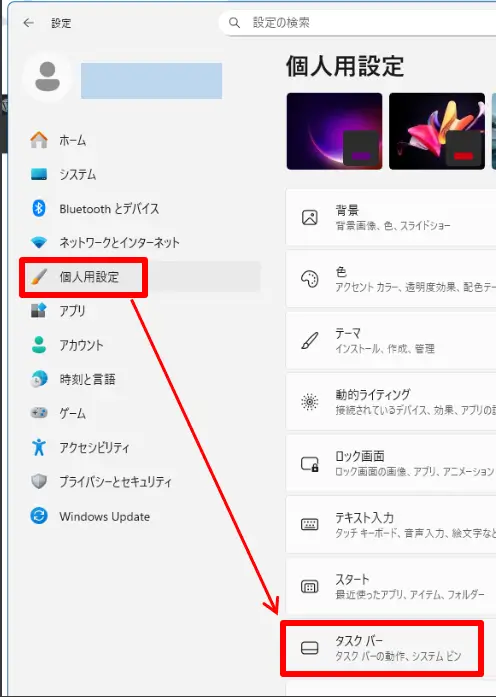Open テーマ settings
This screenshot has height=697, width=496.
(391, 340)
